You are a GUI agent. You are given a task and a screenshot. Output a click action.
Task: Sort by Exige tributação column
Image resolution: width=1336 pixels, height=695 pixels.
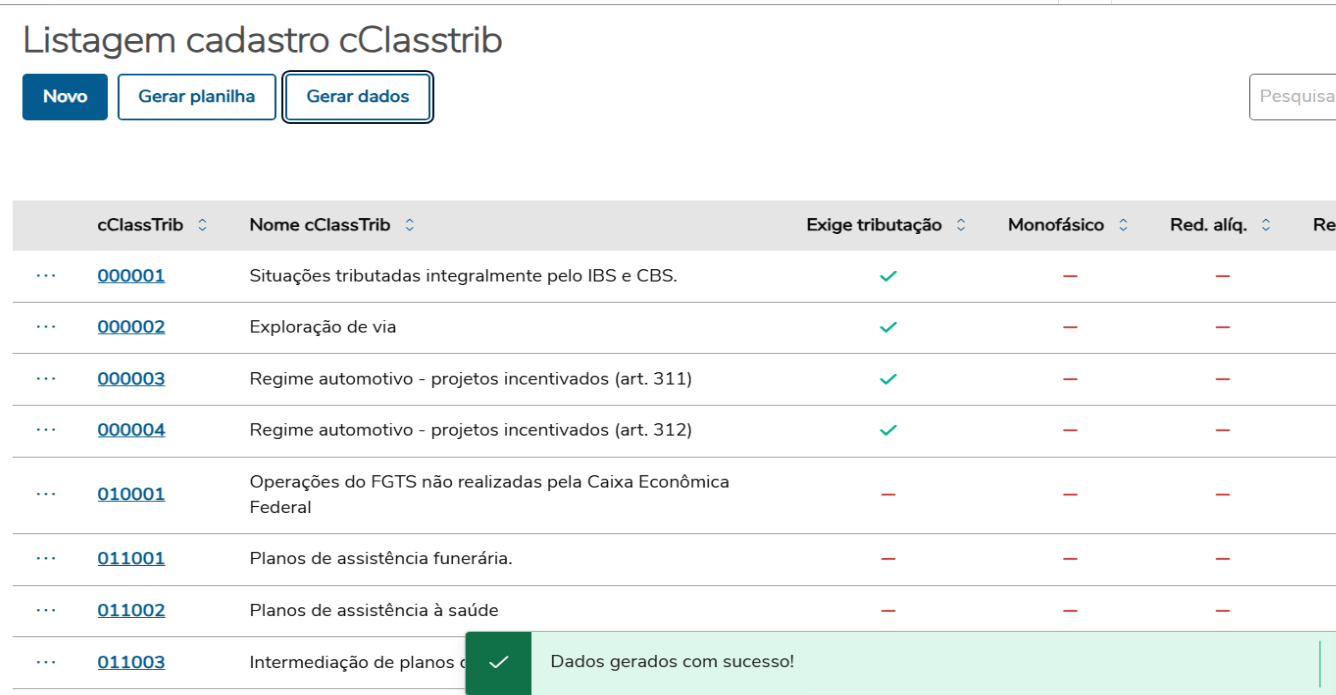tap(961, 226)
